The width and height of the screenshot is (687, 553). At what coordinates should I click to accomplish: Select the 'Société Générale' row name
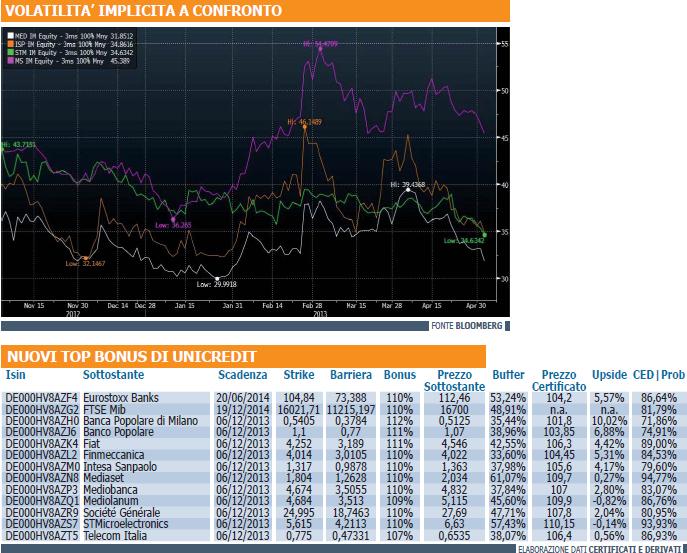121,512
